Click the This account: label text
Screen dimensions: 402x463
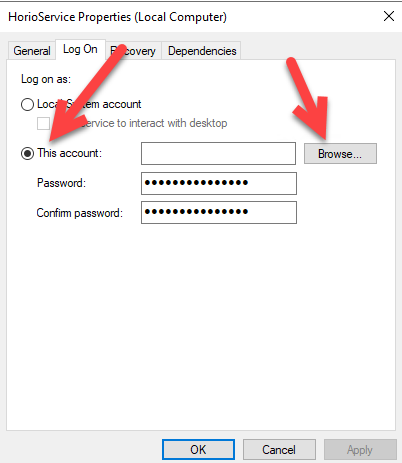pos(69,153)
